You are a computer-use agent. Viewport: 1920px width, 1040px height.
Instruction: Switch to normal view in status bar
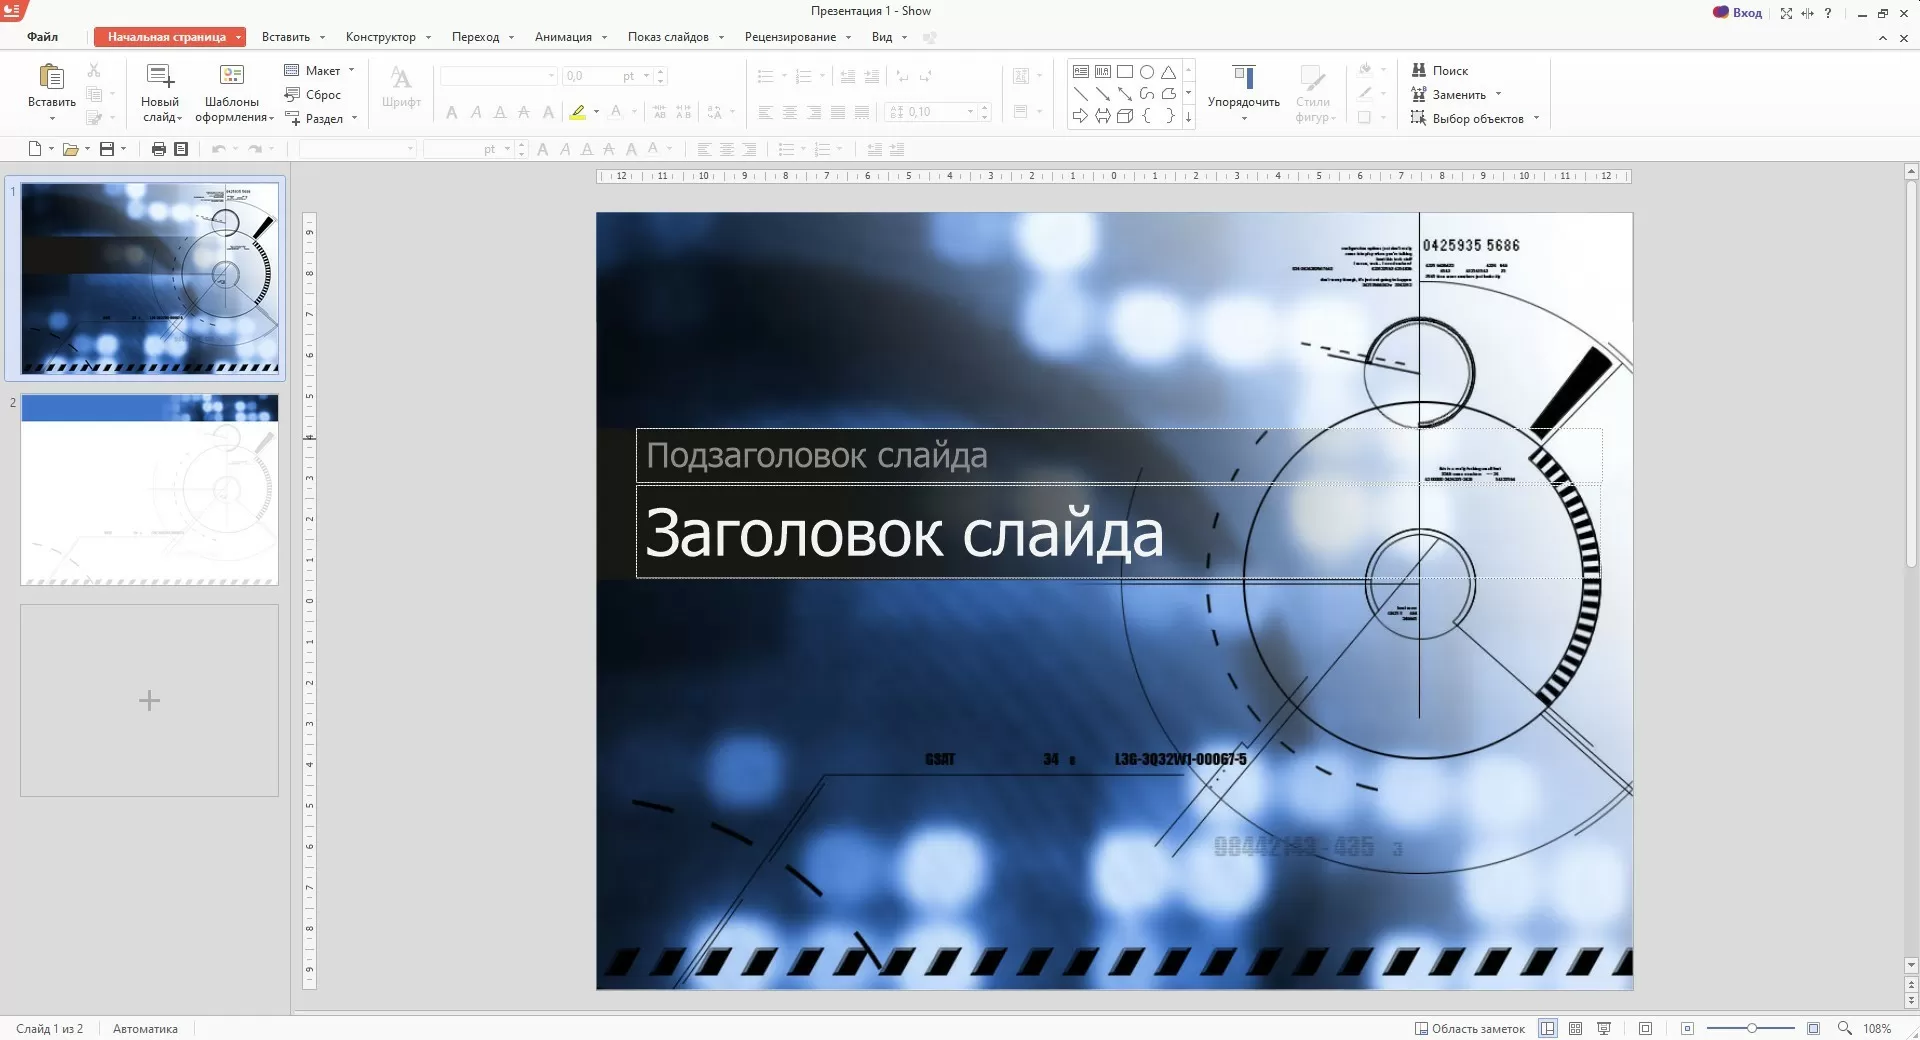tap(1548, 1028)
